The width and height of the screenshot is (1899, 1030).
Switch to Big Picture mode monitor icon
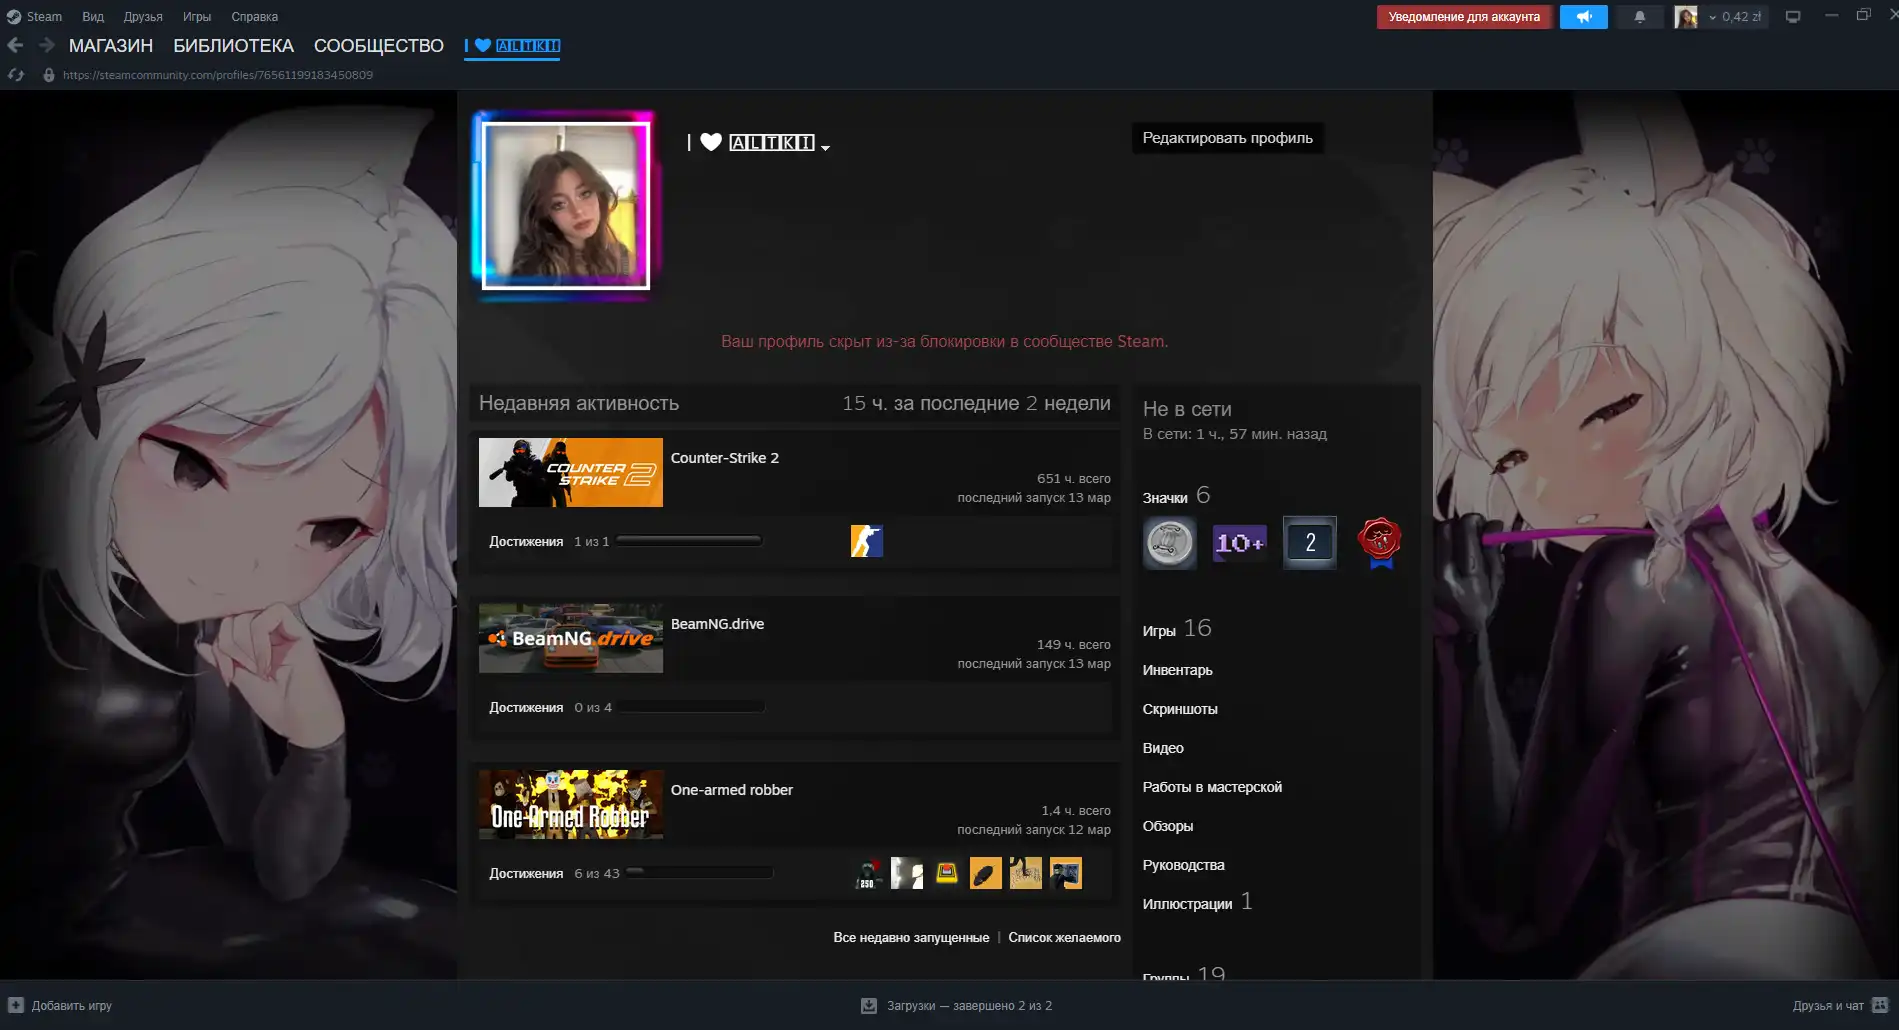tap(1793, 17)
